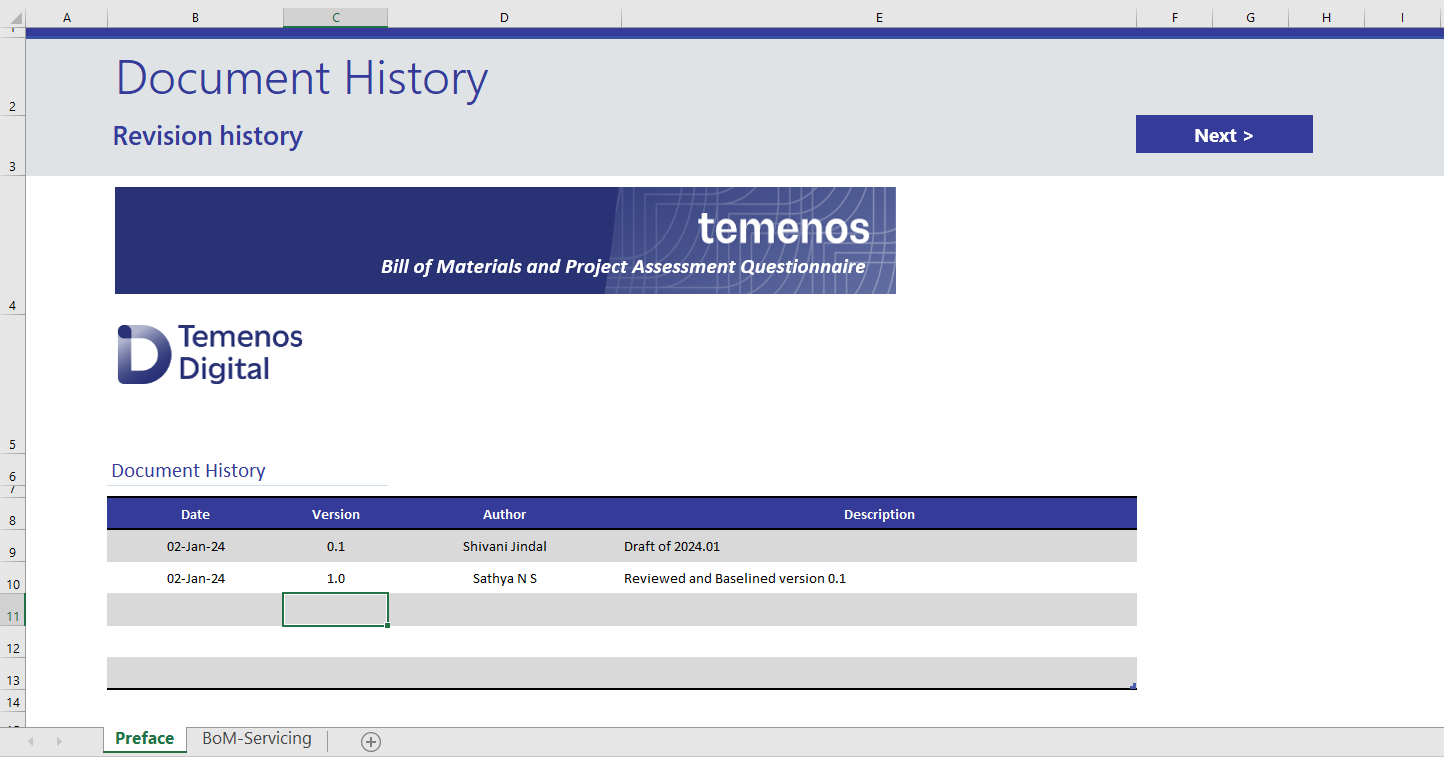The height and width of the screenshot is (757, 1444).
Task: Select the date cell in the Shivani Jindal row
Action: 195,546
